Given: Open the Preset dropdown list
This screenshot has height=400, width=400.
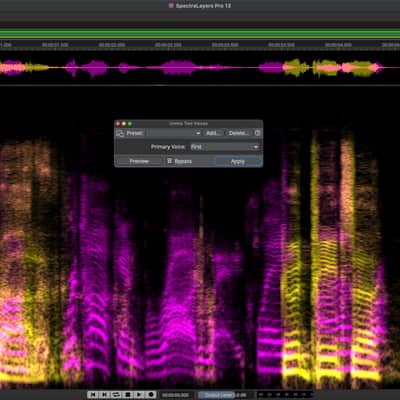Looking at the screenshot, I should [174, 133].
